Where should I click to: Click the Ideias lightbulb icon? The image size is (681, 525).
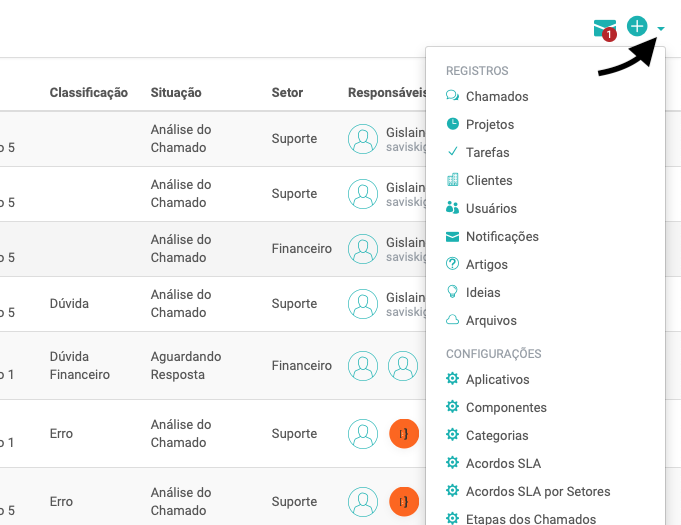pyautogui.click(x=453, y=293)
